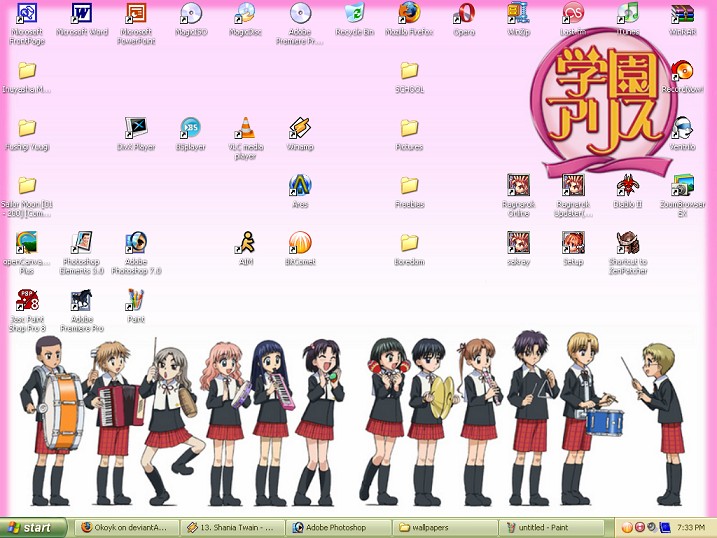Select the Freebies folder
Viewport: 717px width, 538px height.
point(409,186)
